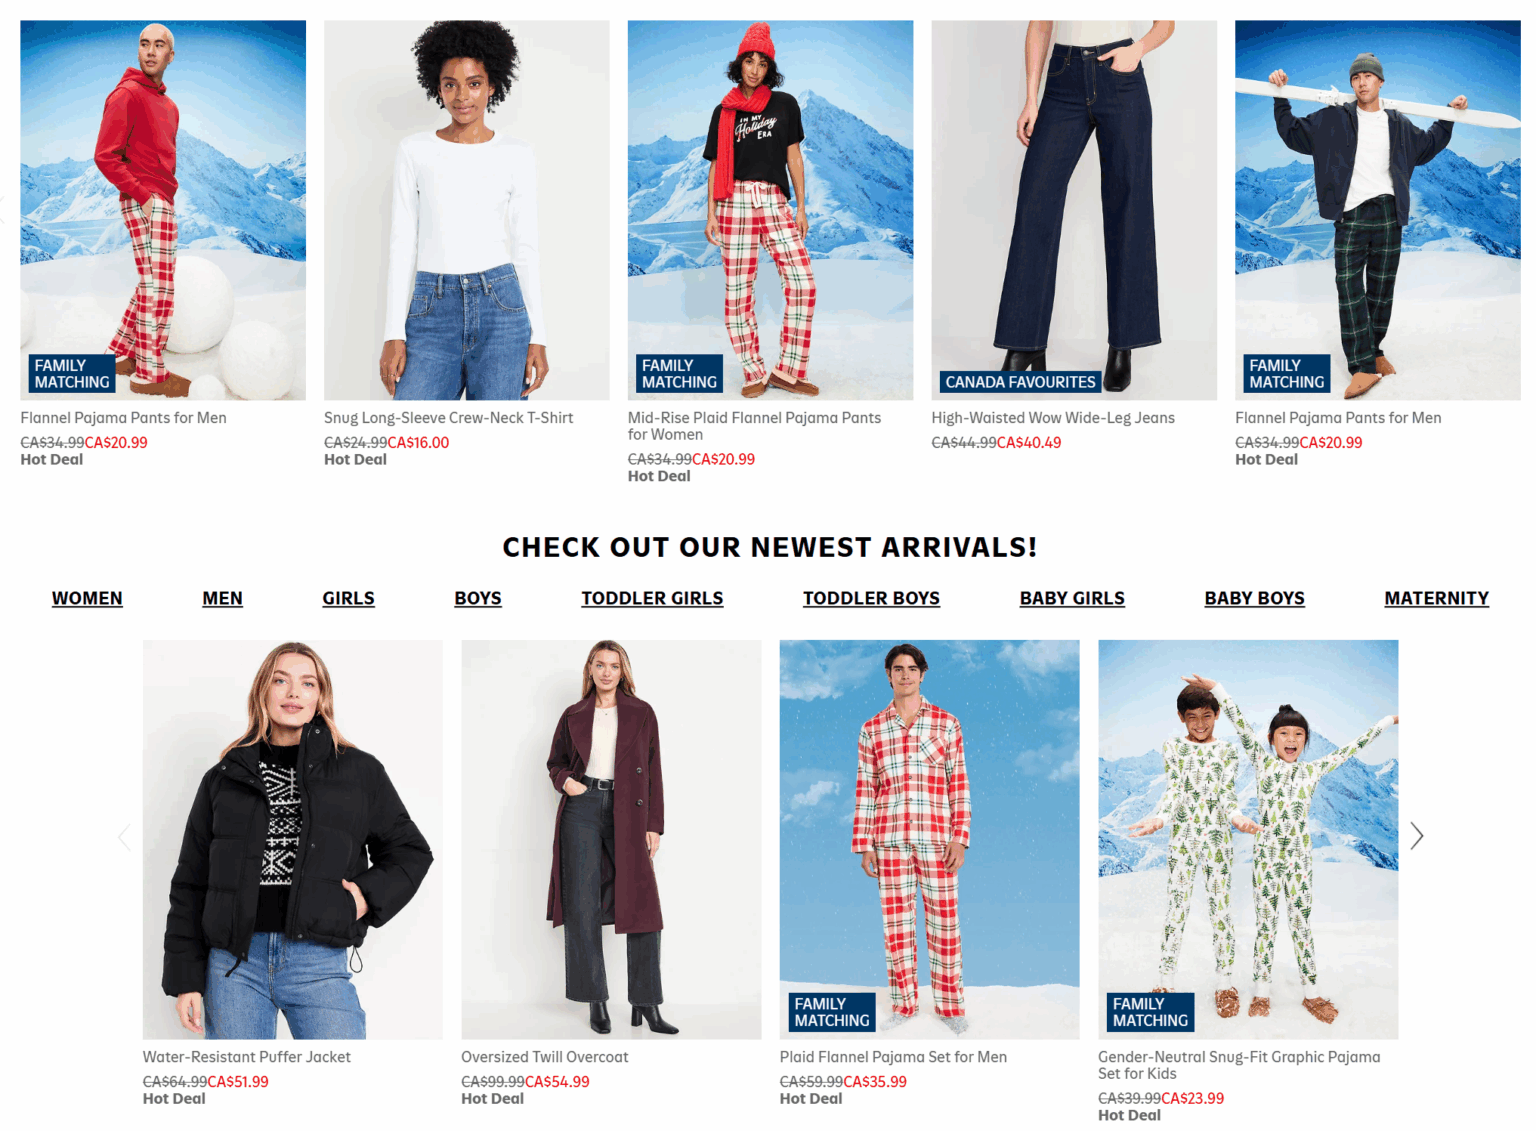This screenshot has height=1131, width=1536.
Task: Open the TODDLER BOYS tab
Action: click(x=871, y=598)
